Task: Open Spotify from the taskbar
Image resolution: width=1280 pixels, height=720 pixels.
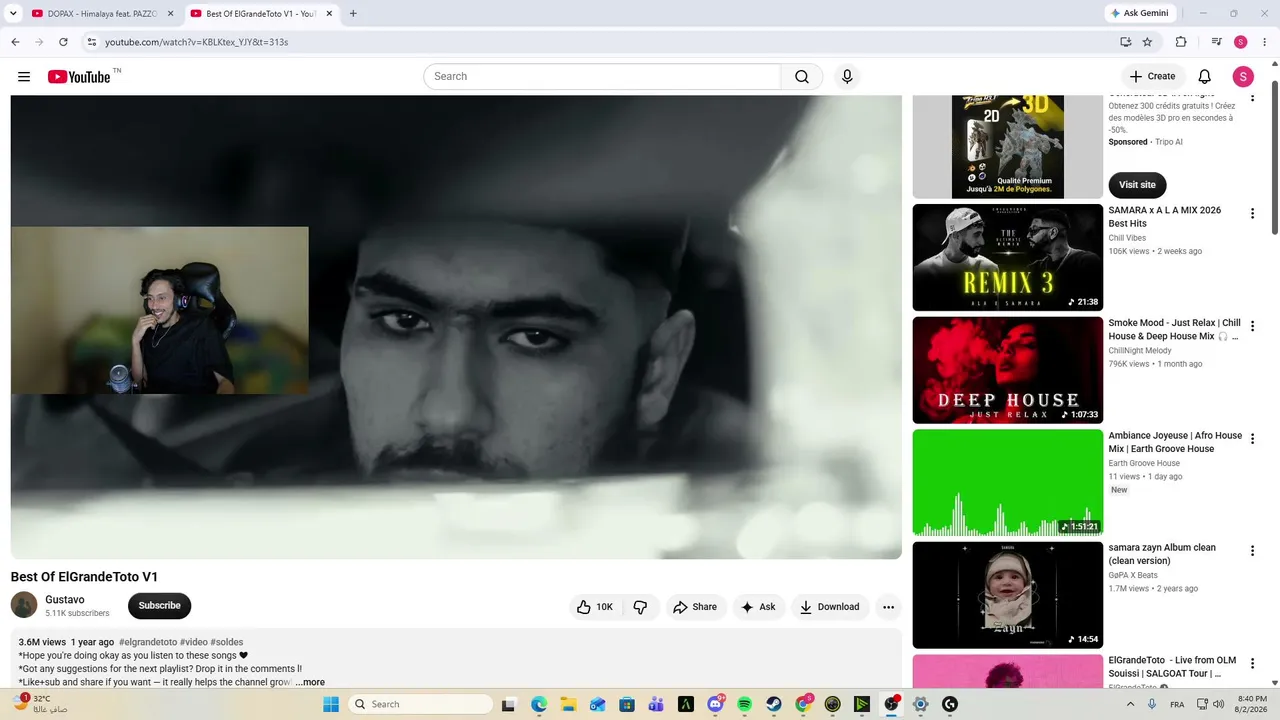Action: (x=744, y=705)
